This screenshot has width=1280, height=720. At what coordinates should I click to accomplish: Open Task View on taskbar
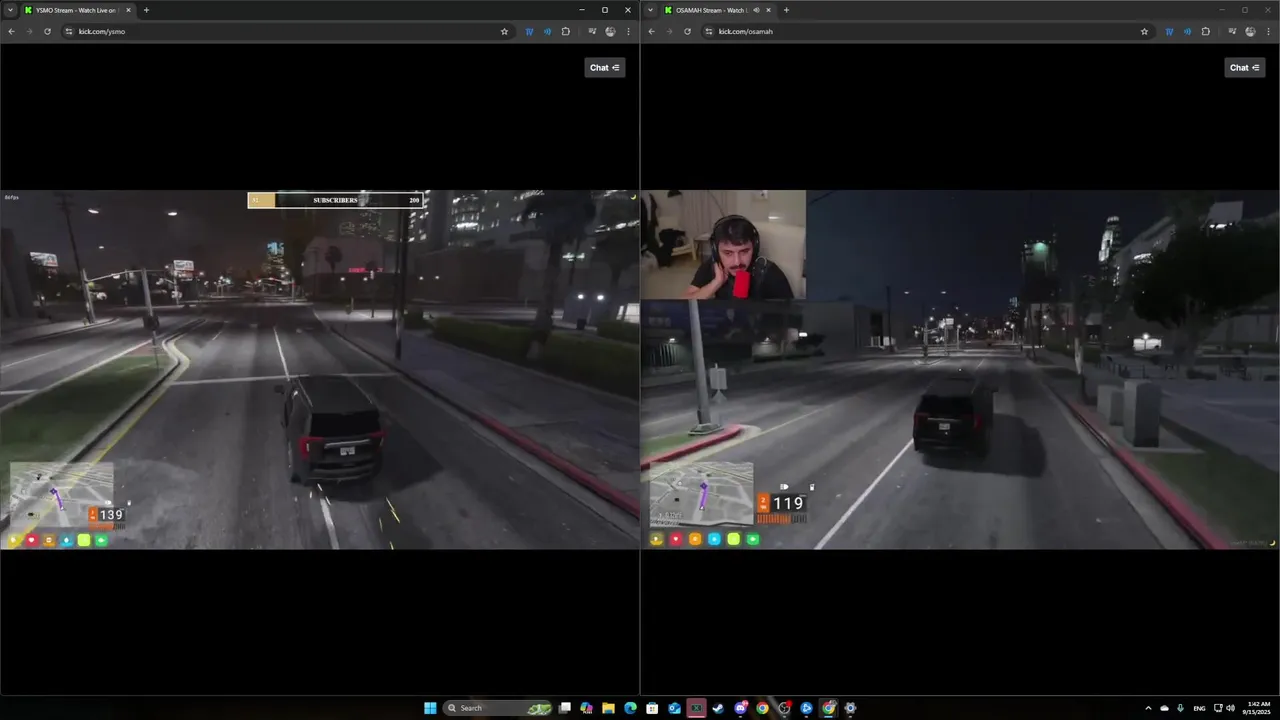565,708
